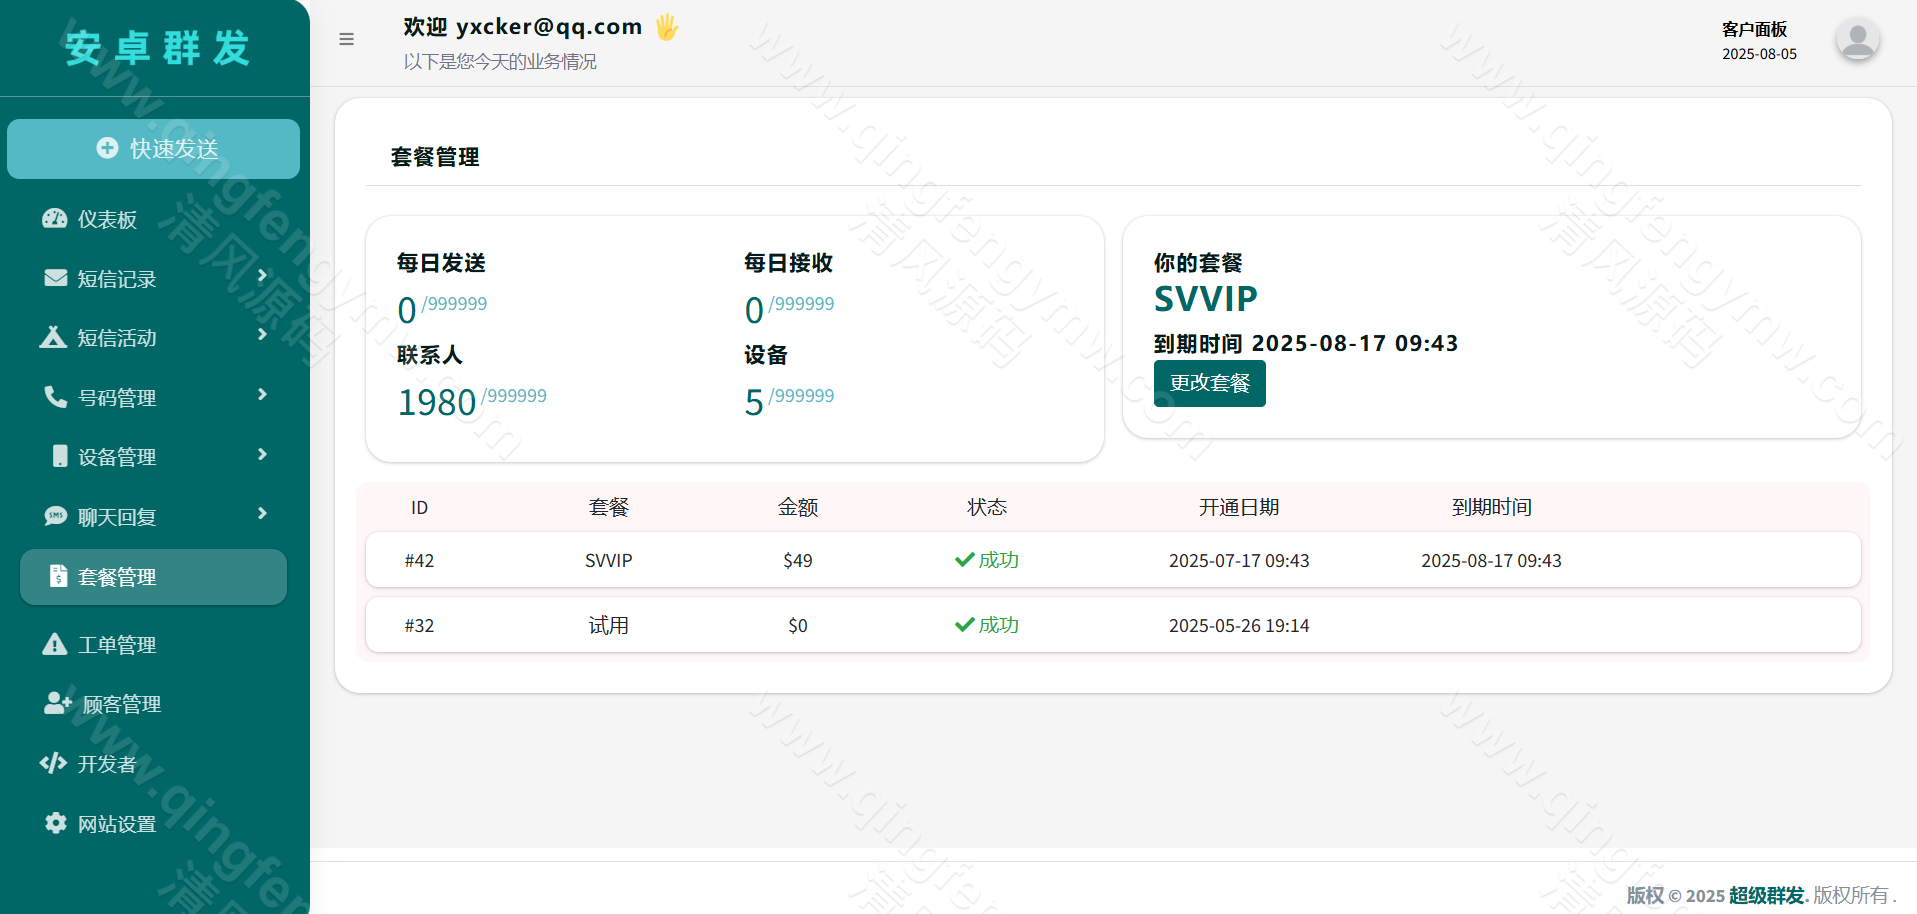Click the 开发者 code brackets icon
1917x914 pixels.
(x=53, y=763)
